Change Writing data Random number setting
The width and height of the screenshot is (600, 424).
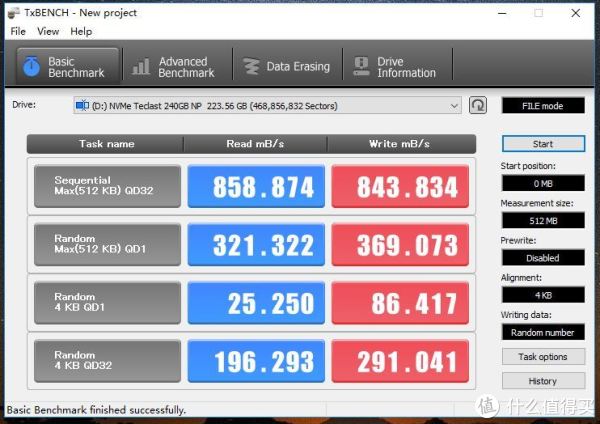pos(543,332)
